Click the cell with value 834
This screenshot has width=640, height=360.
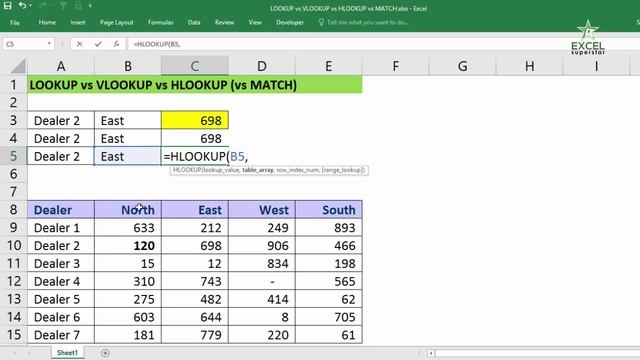click(x=262, y=263)
